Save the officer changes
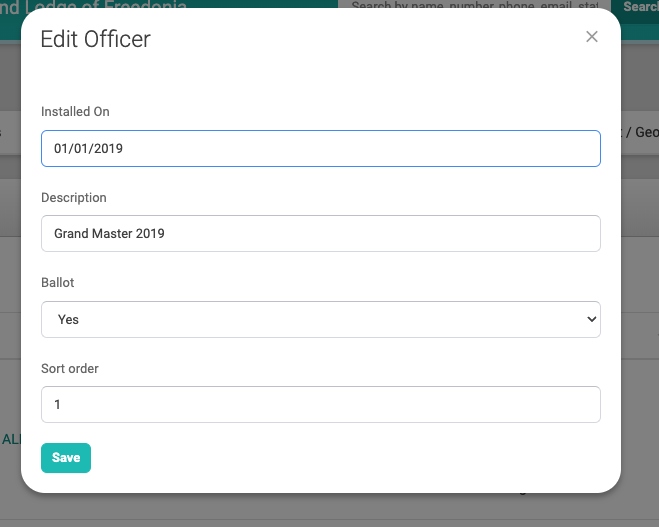Image resolution: width=659 pixels, height=527 pixels. (66, 458)
